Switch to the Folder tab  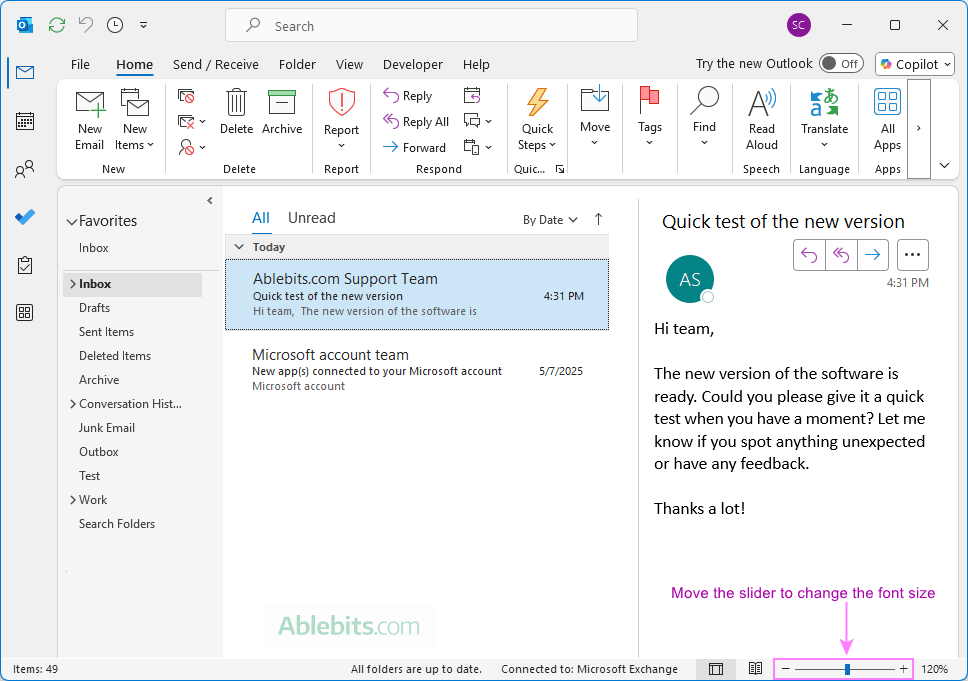(x=297, y=64)
